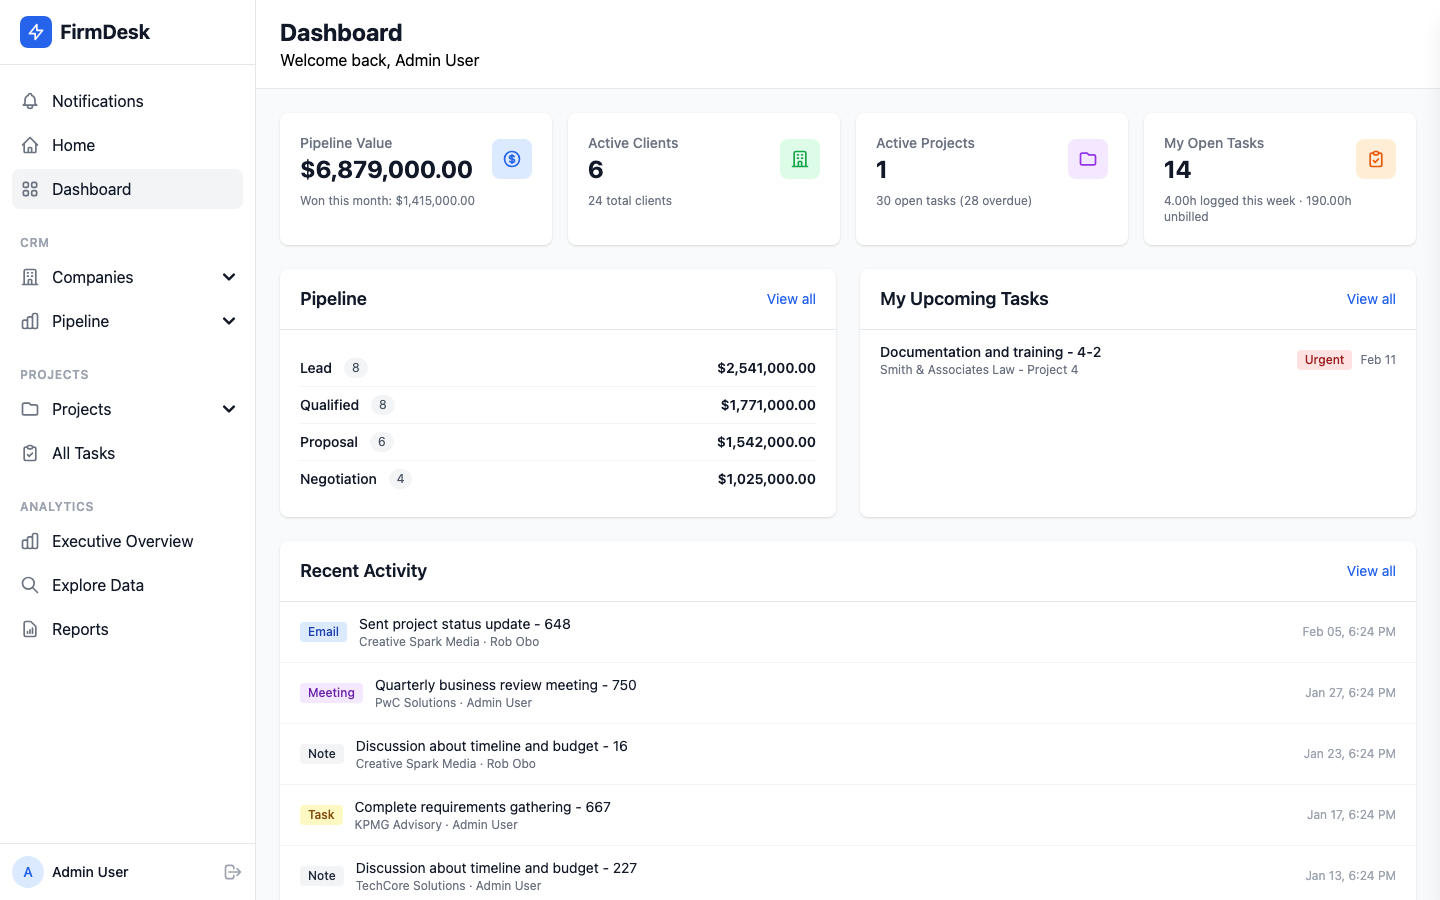Click the Admin User avatar
Image resolution: width=1440 pixels, height=900 pixels.
pos(28,871)
